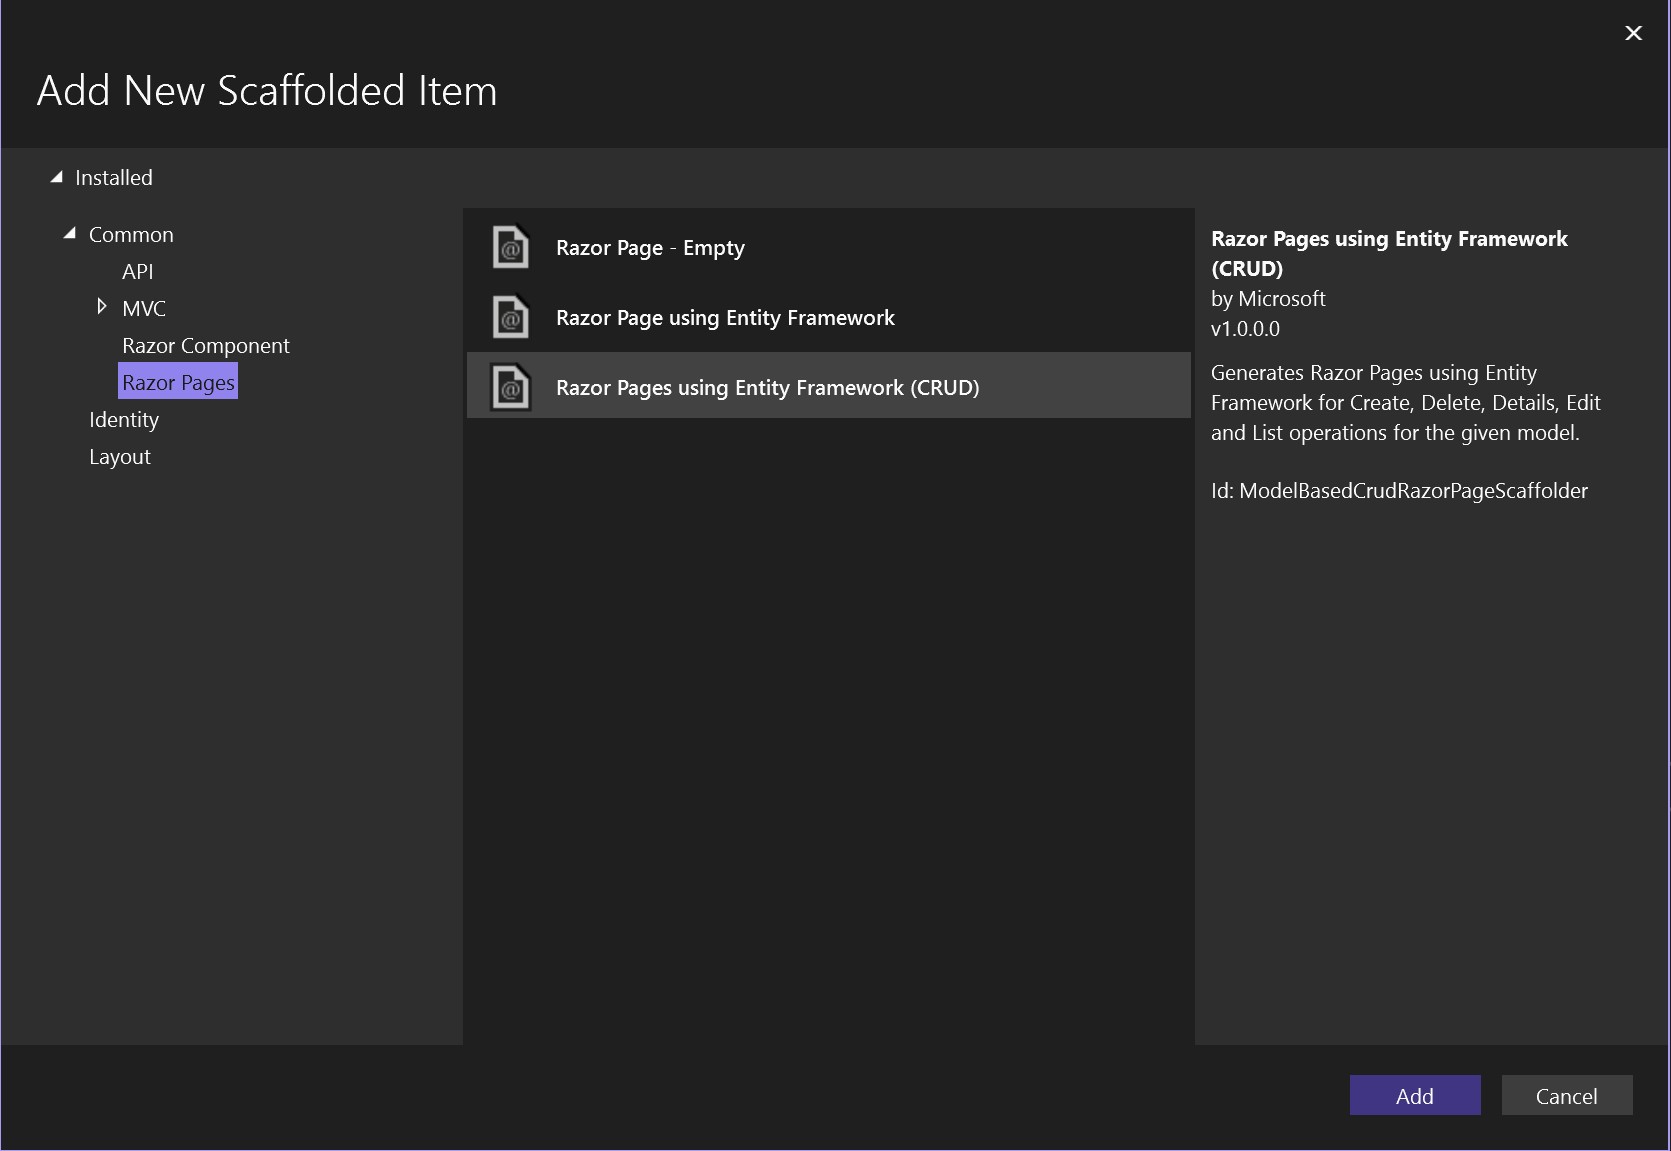Viewport: 1671px width, 1151px height.
Task: Click the bold Razor Pages (CRUD) description title
Action: tap(1389, 253)
